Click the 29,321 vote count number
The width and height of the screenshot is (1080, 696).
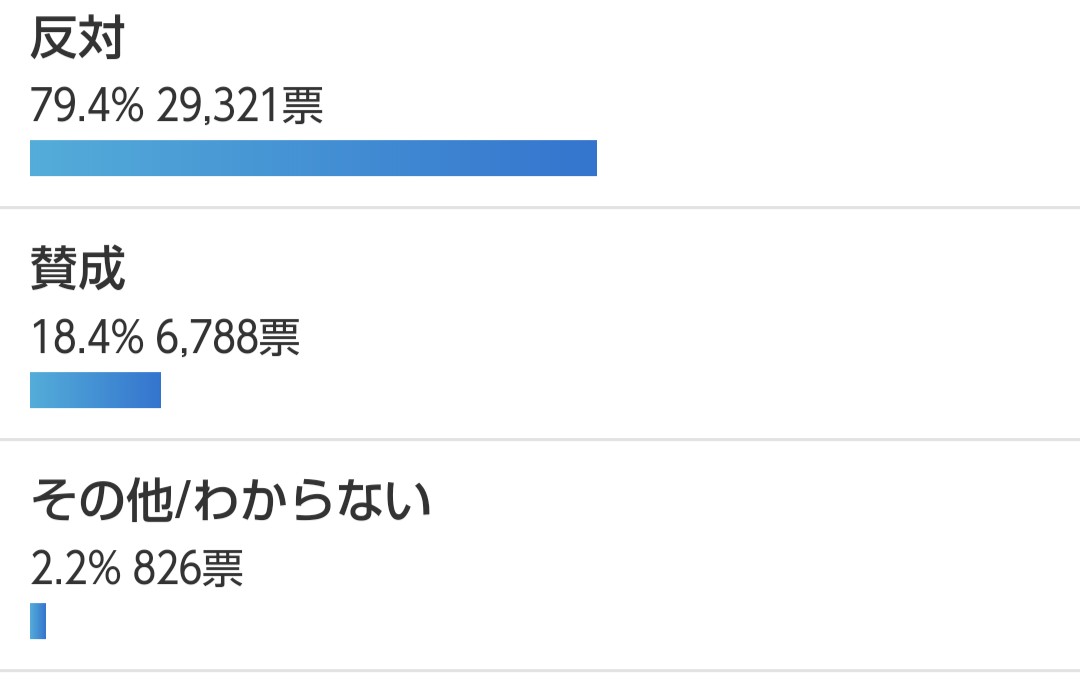pos(218,105)
